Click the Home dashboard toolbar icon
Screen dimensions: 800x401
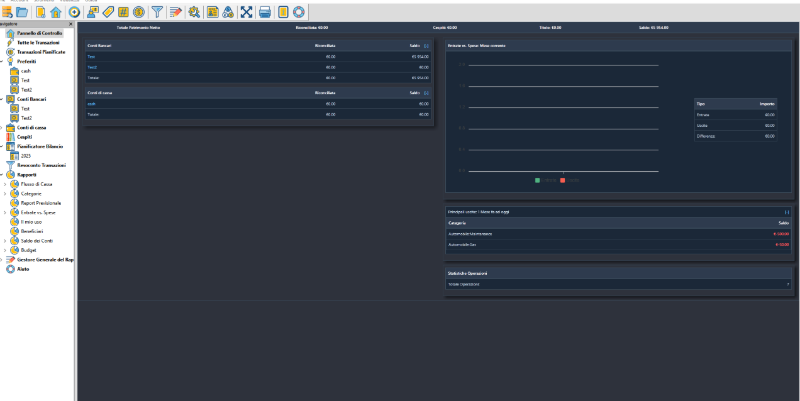[x=56, y=12]
